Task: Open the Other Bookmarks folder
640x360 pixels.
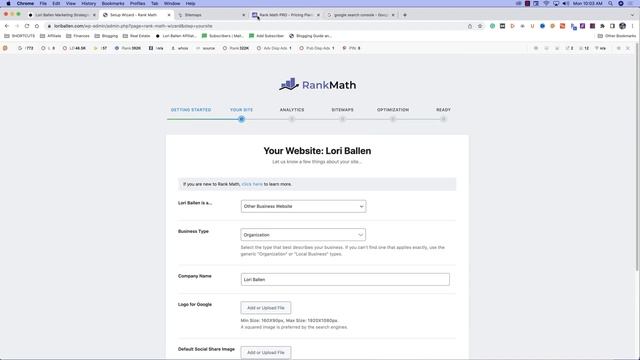Action: point(617,36)
